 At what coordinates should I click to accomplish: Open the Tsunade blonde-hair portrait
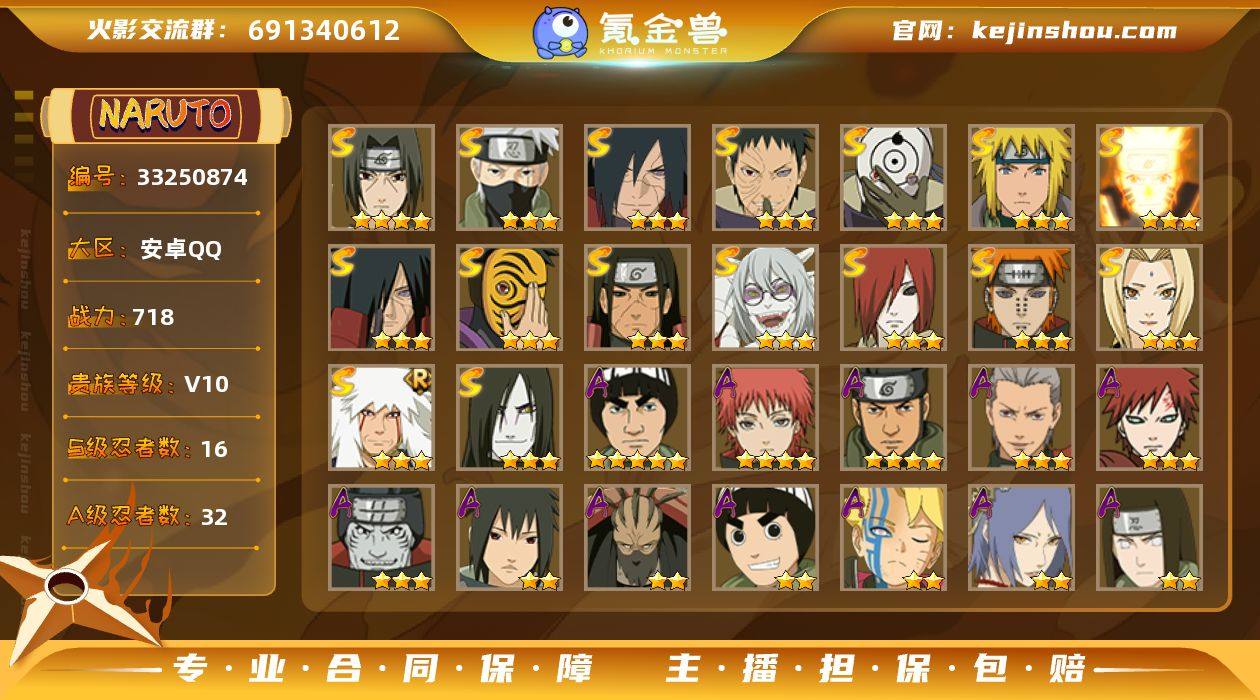tap(1149, 297)
